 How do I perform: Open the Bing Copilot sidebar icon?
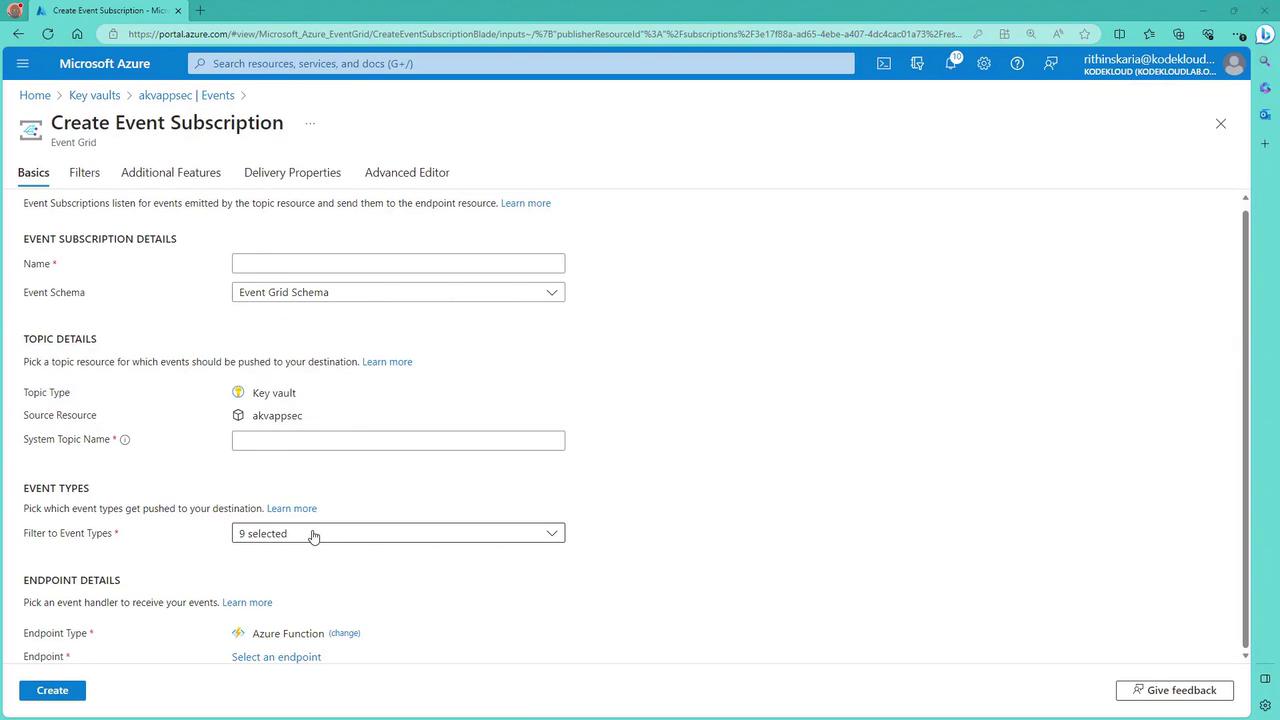coord(1265,34)
